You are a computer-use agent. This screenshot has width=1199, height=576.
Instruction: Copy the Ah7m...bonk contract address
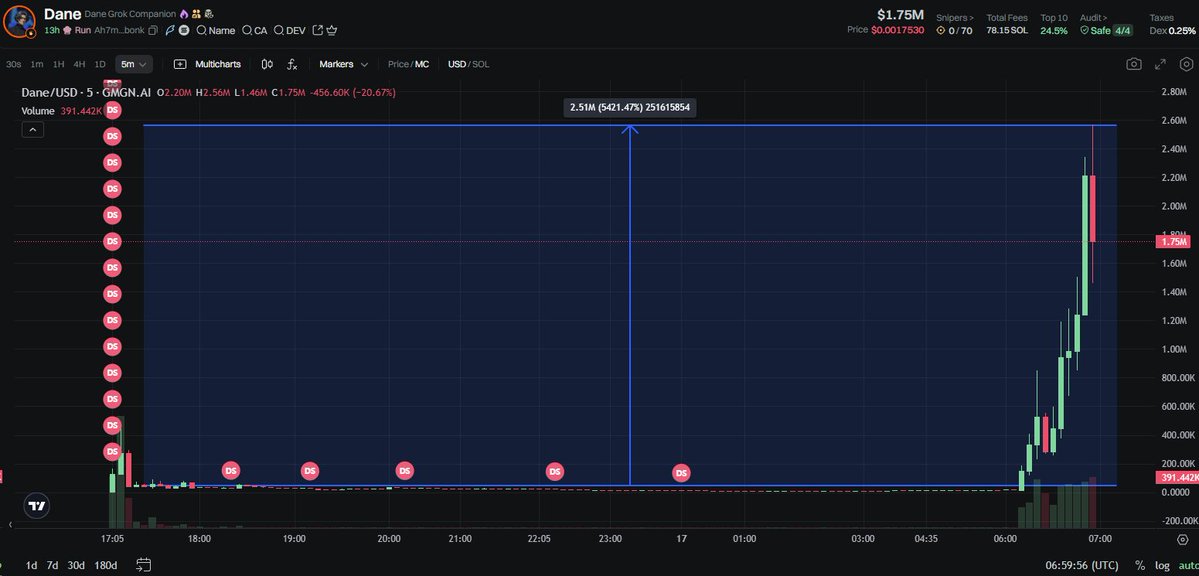(153, 30)
